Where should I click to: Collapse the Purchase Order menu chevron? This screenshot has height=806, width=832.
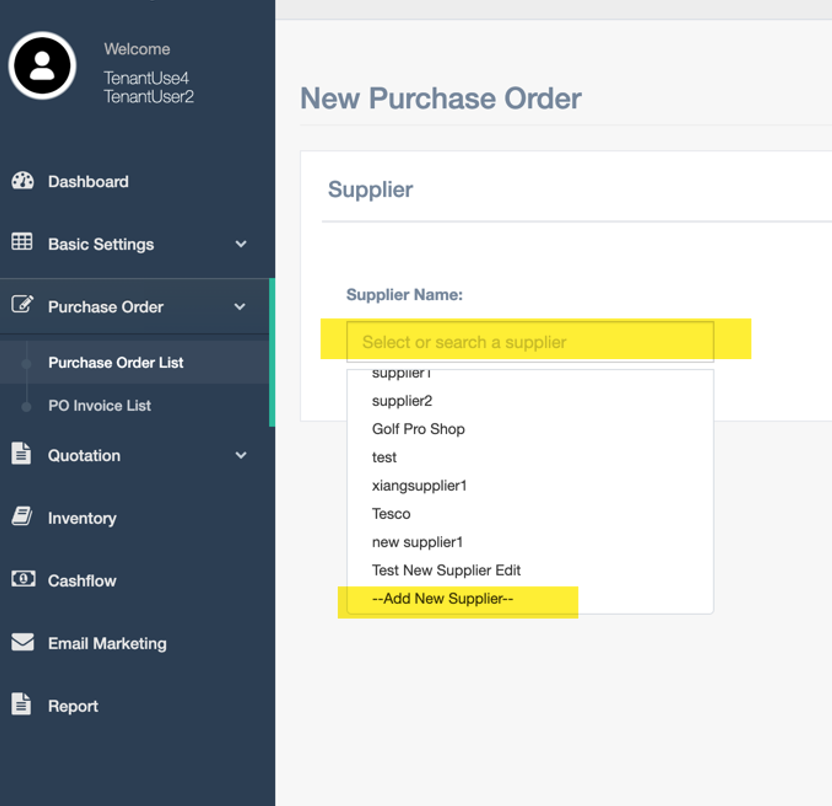(x=240, y=307)
